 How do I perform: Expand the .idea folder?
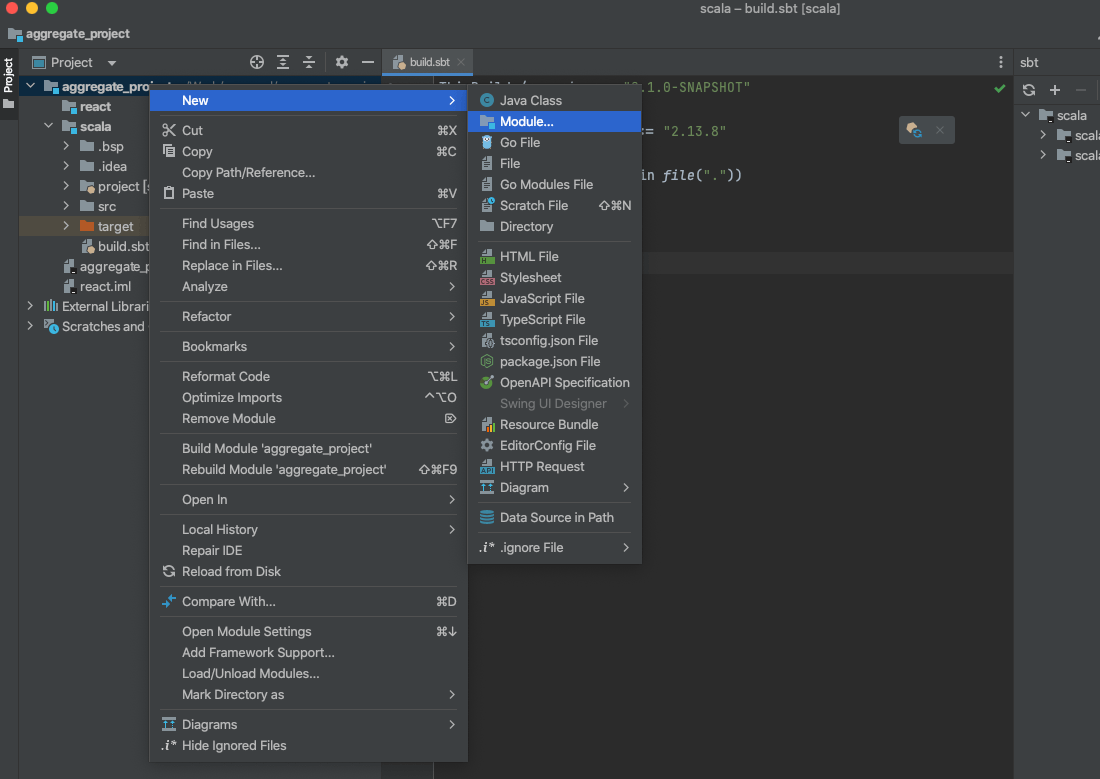click(66, 166)
